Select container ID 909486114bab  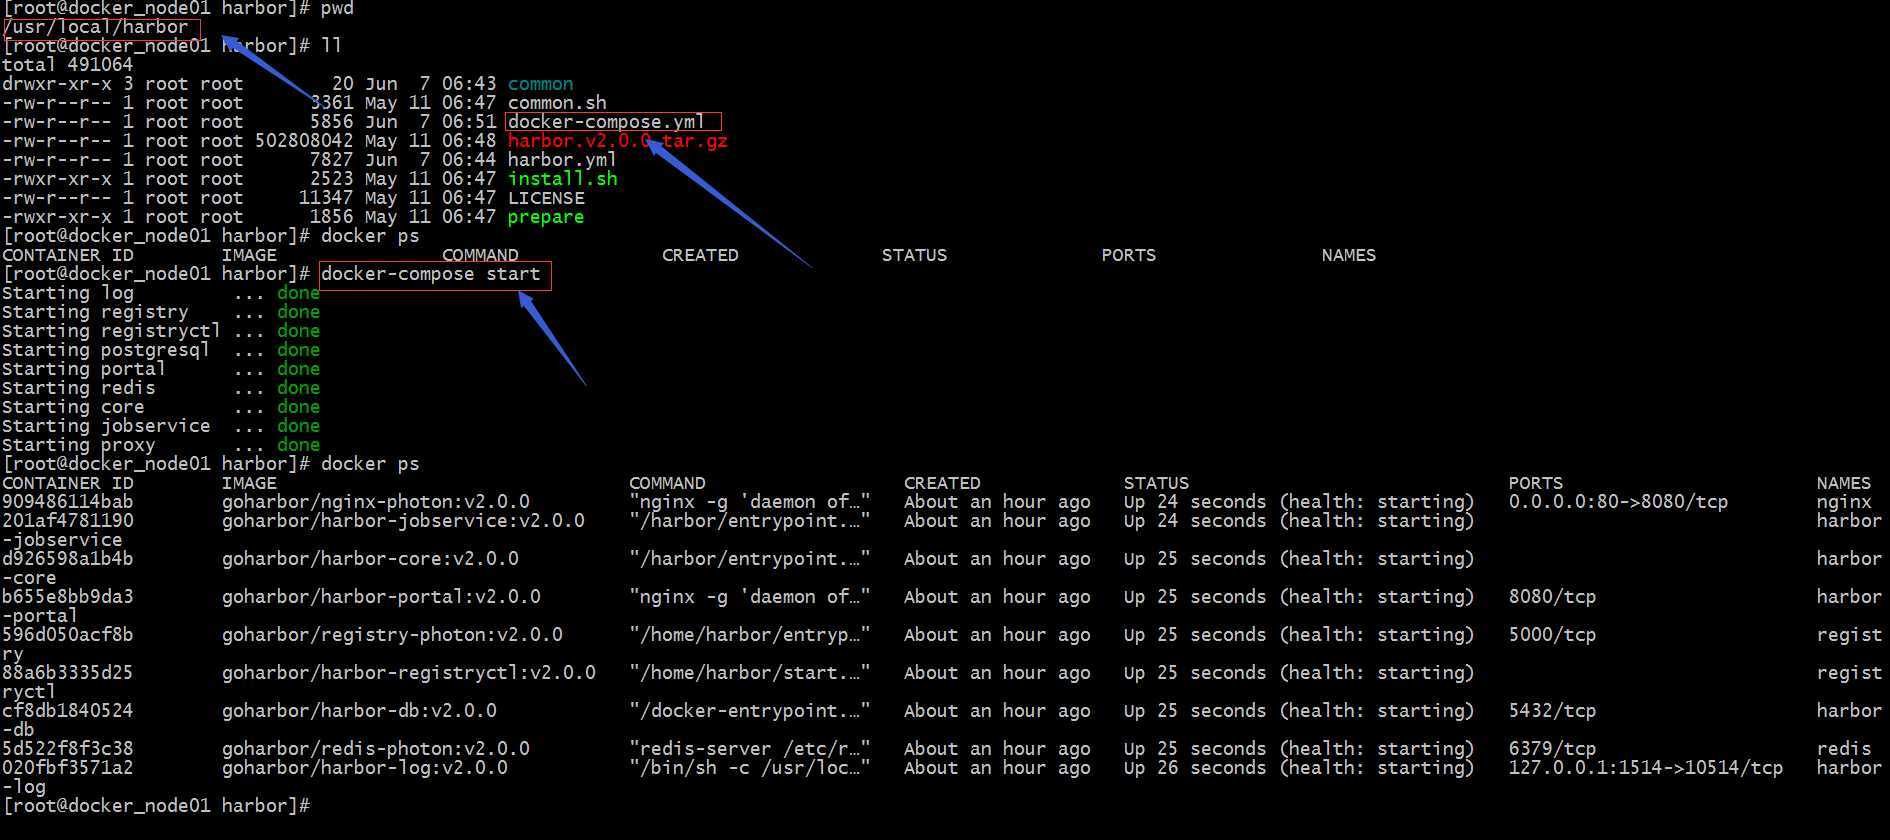pos(67,502)
